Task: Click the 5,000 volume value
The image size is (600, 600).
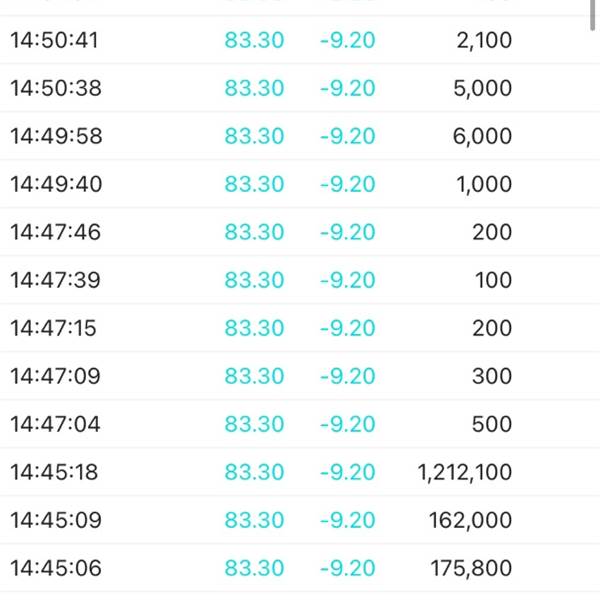Action: tap(483, 88)
